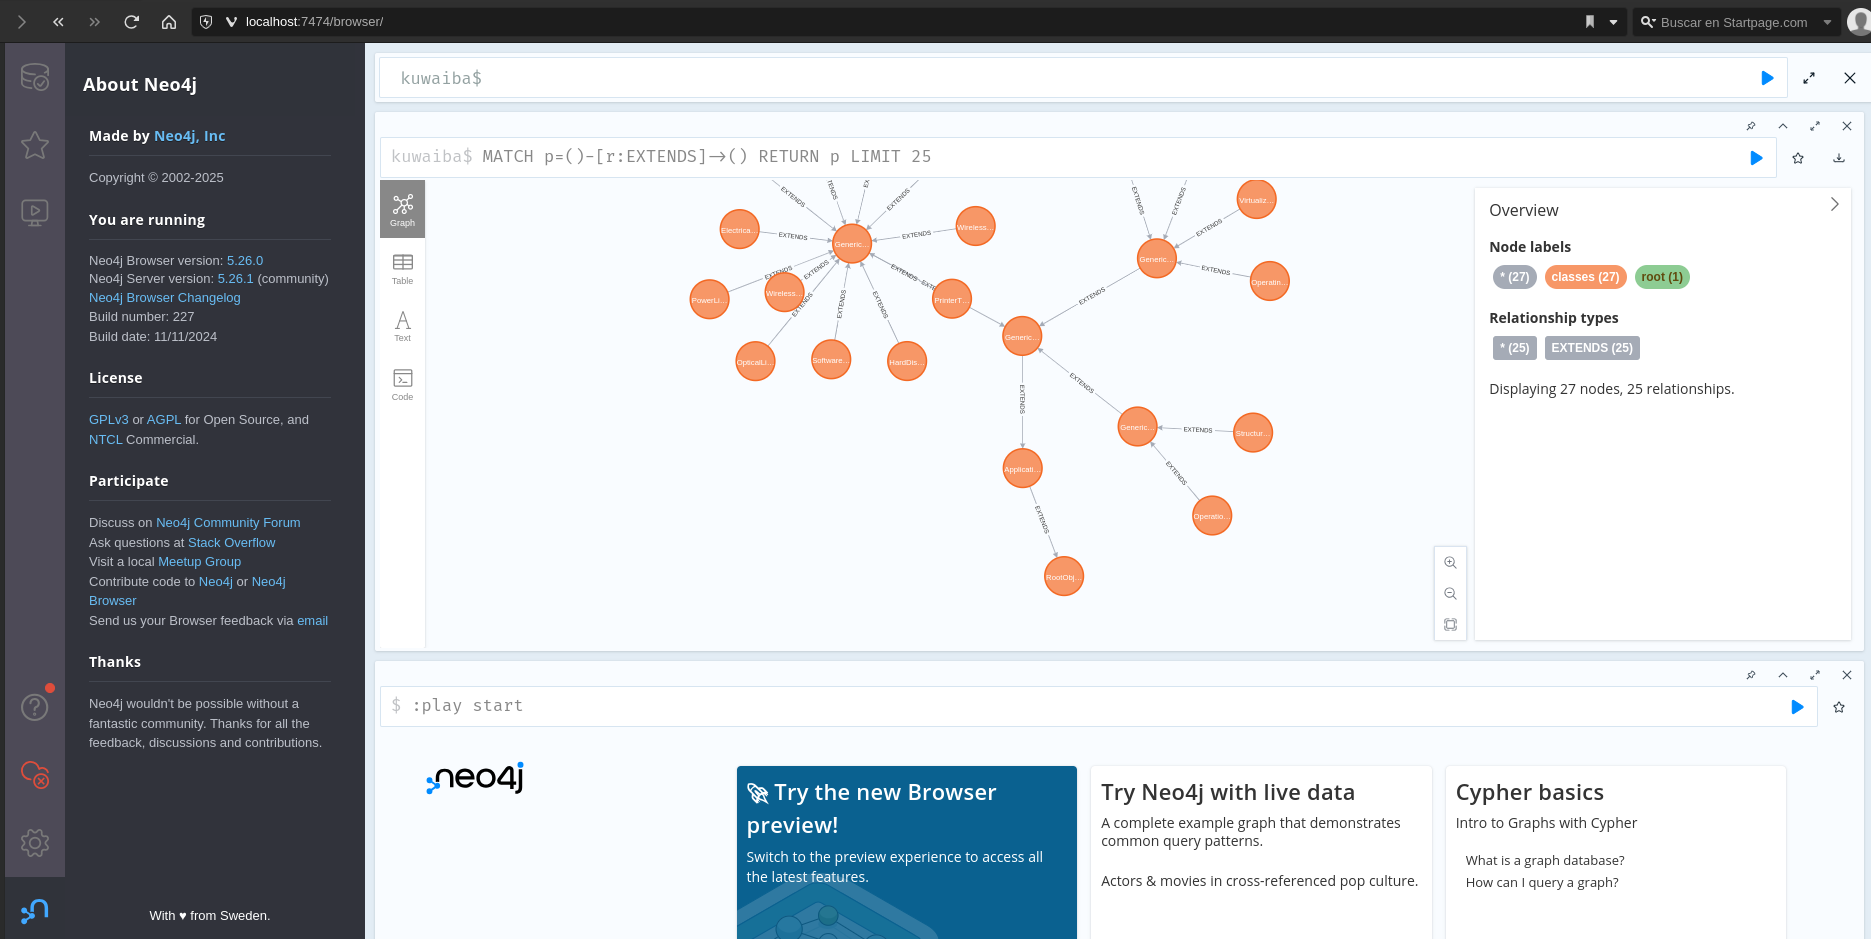The height and width of the screenshot is (939, 1871).
Task: Download the EXTENDS query result
Action: click(x=1838, y=158)
